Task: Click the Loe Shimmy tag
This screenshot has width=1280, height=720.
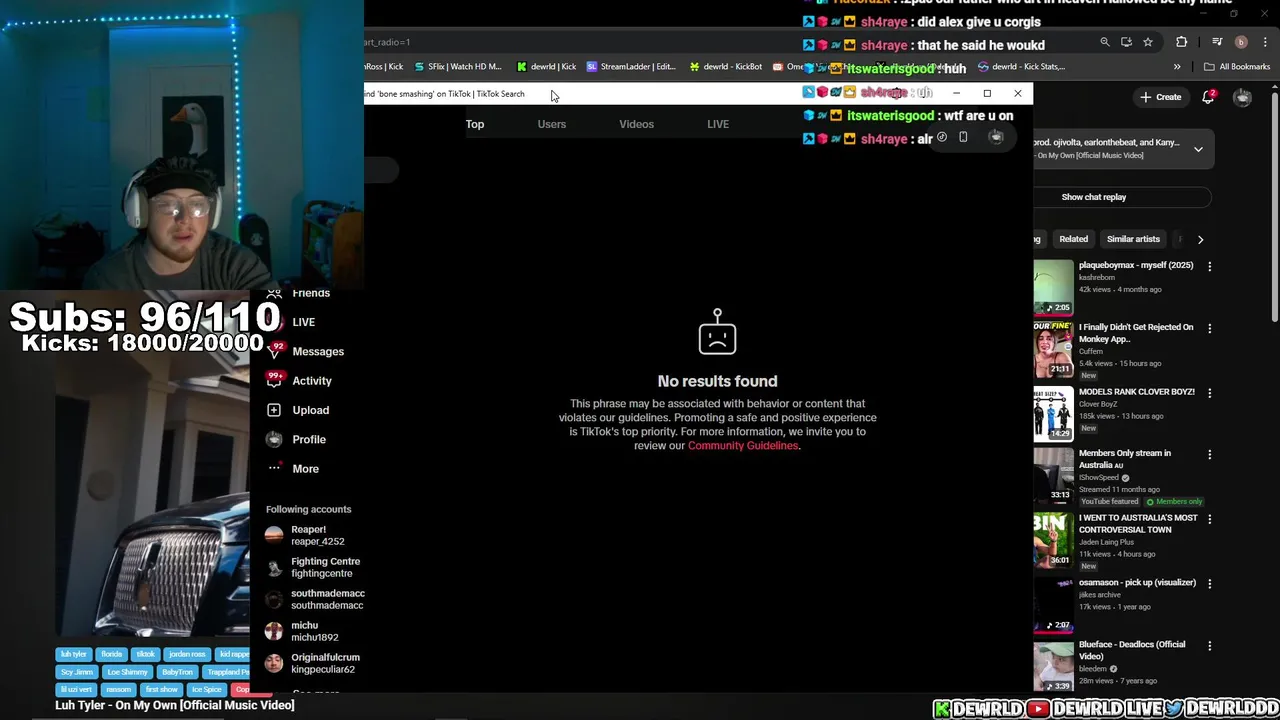Action: pyautogui.click(x=127, y=672)
